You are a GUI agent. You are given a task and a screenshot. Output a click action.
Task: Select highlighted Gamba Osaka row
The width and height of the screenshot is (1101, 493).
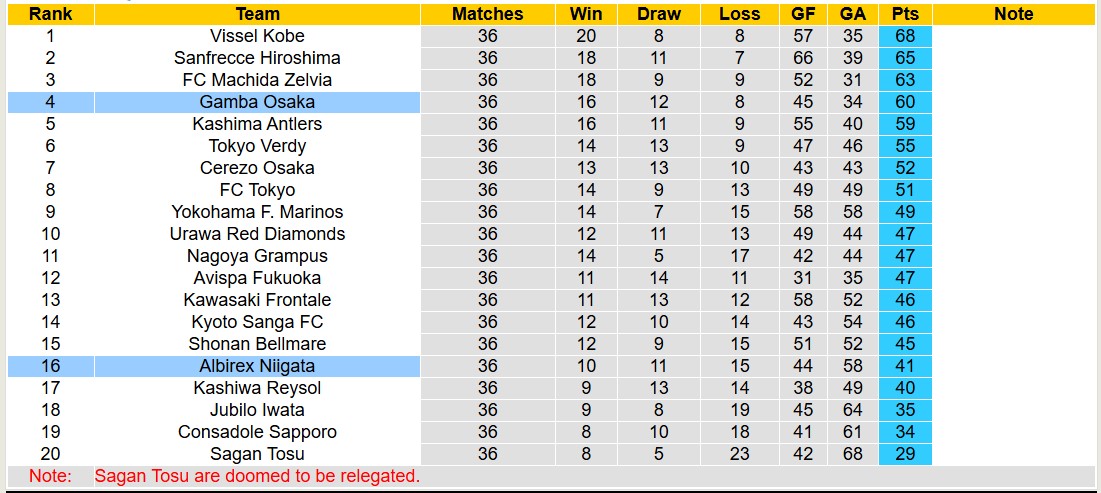(x=257, y=102)
